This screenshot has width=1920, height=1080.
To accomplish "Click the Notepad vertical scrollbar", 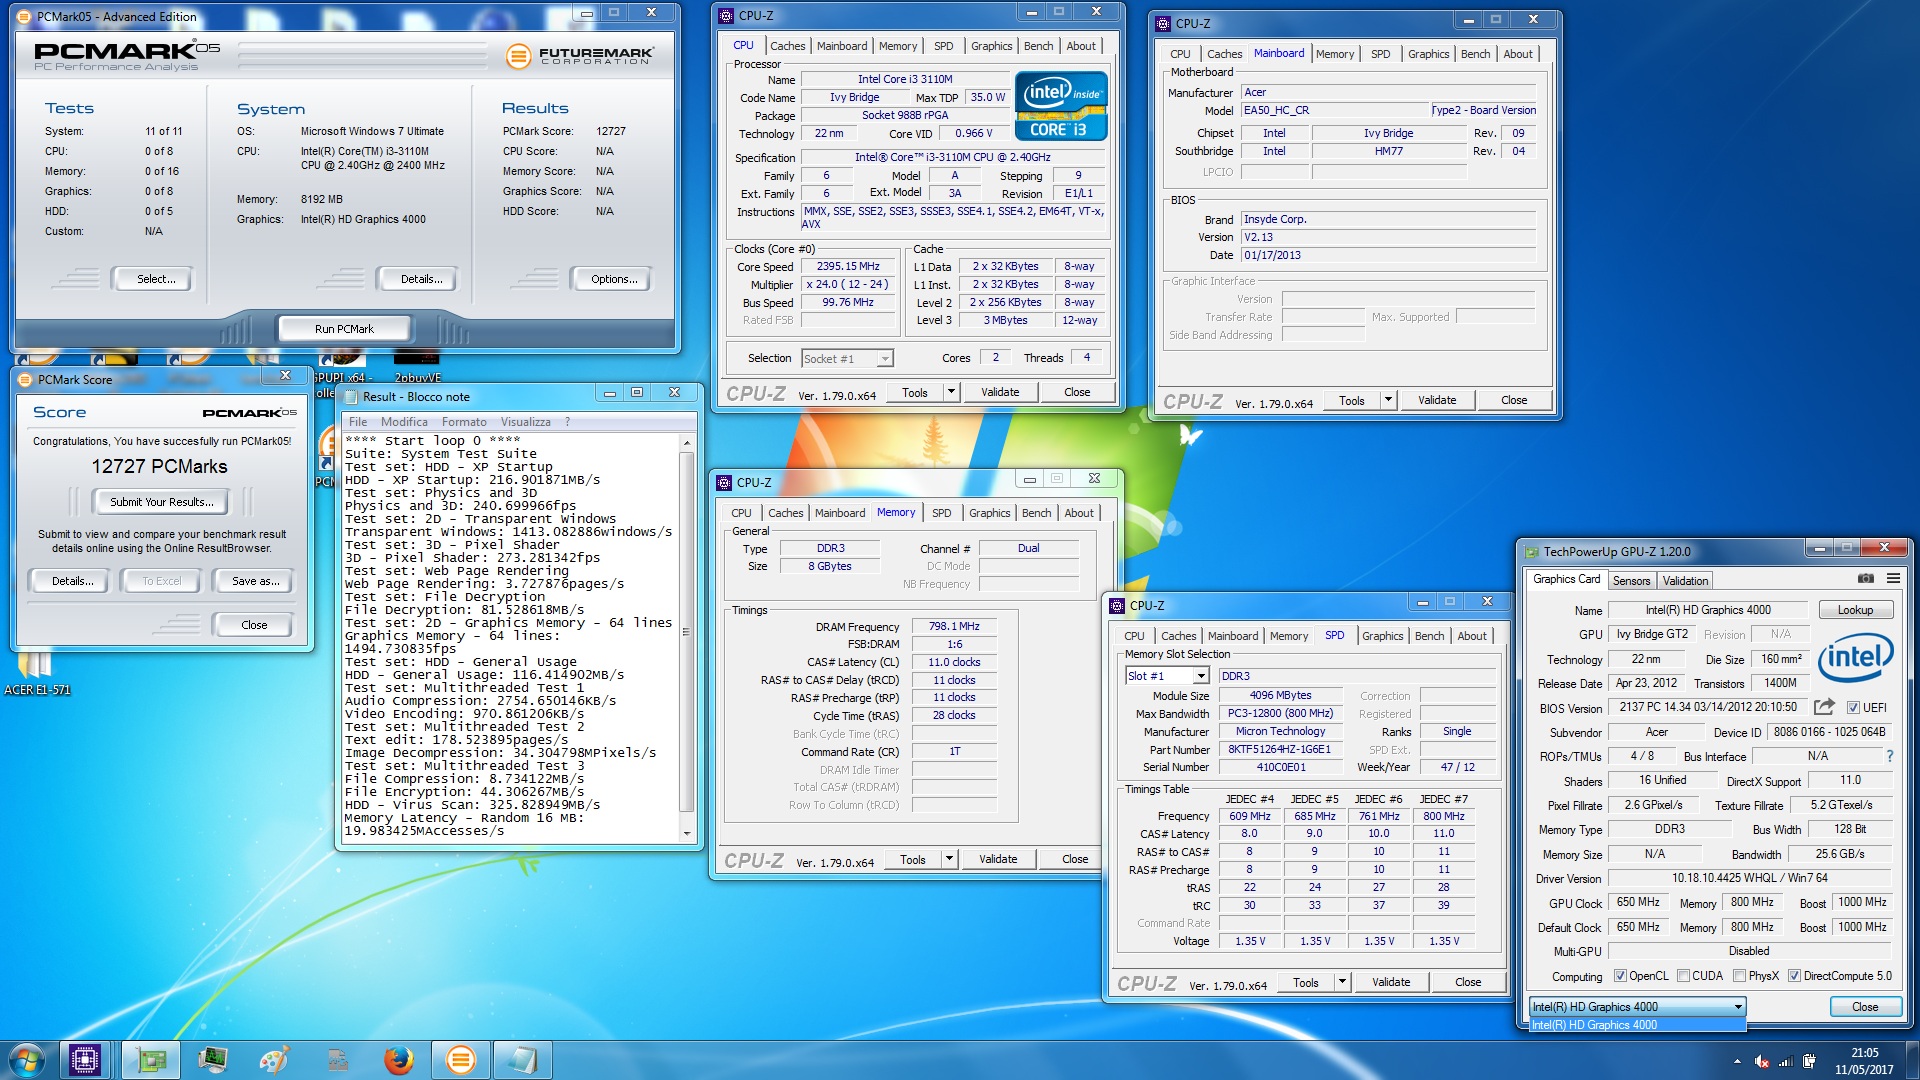I will 686,635.
